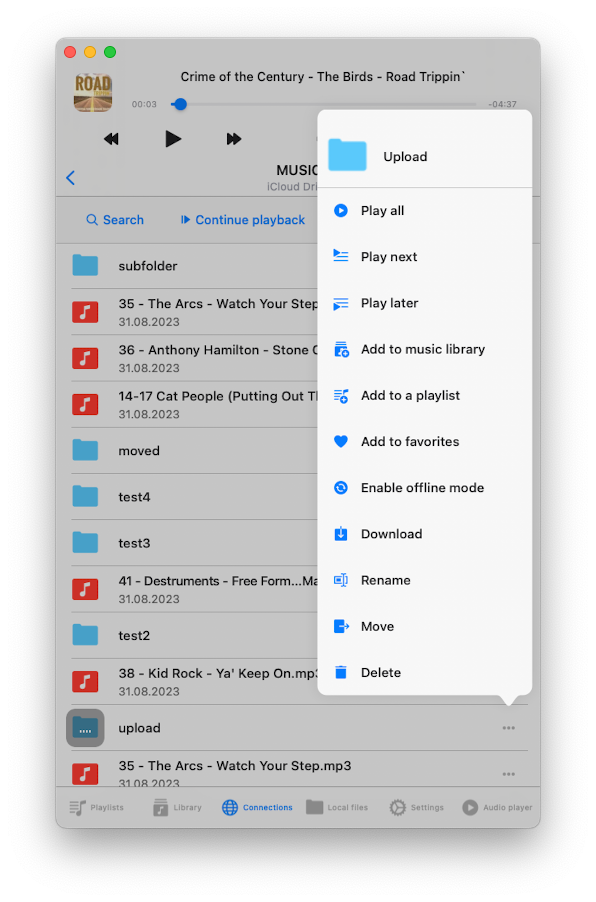Choose Play all from the menu

(x=425, y=211)
